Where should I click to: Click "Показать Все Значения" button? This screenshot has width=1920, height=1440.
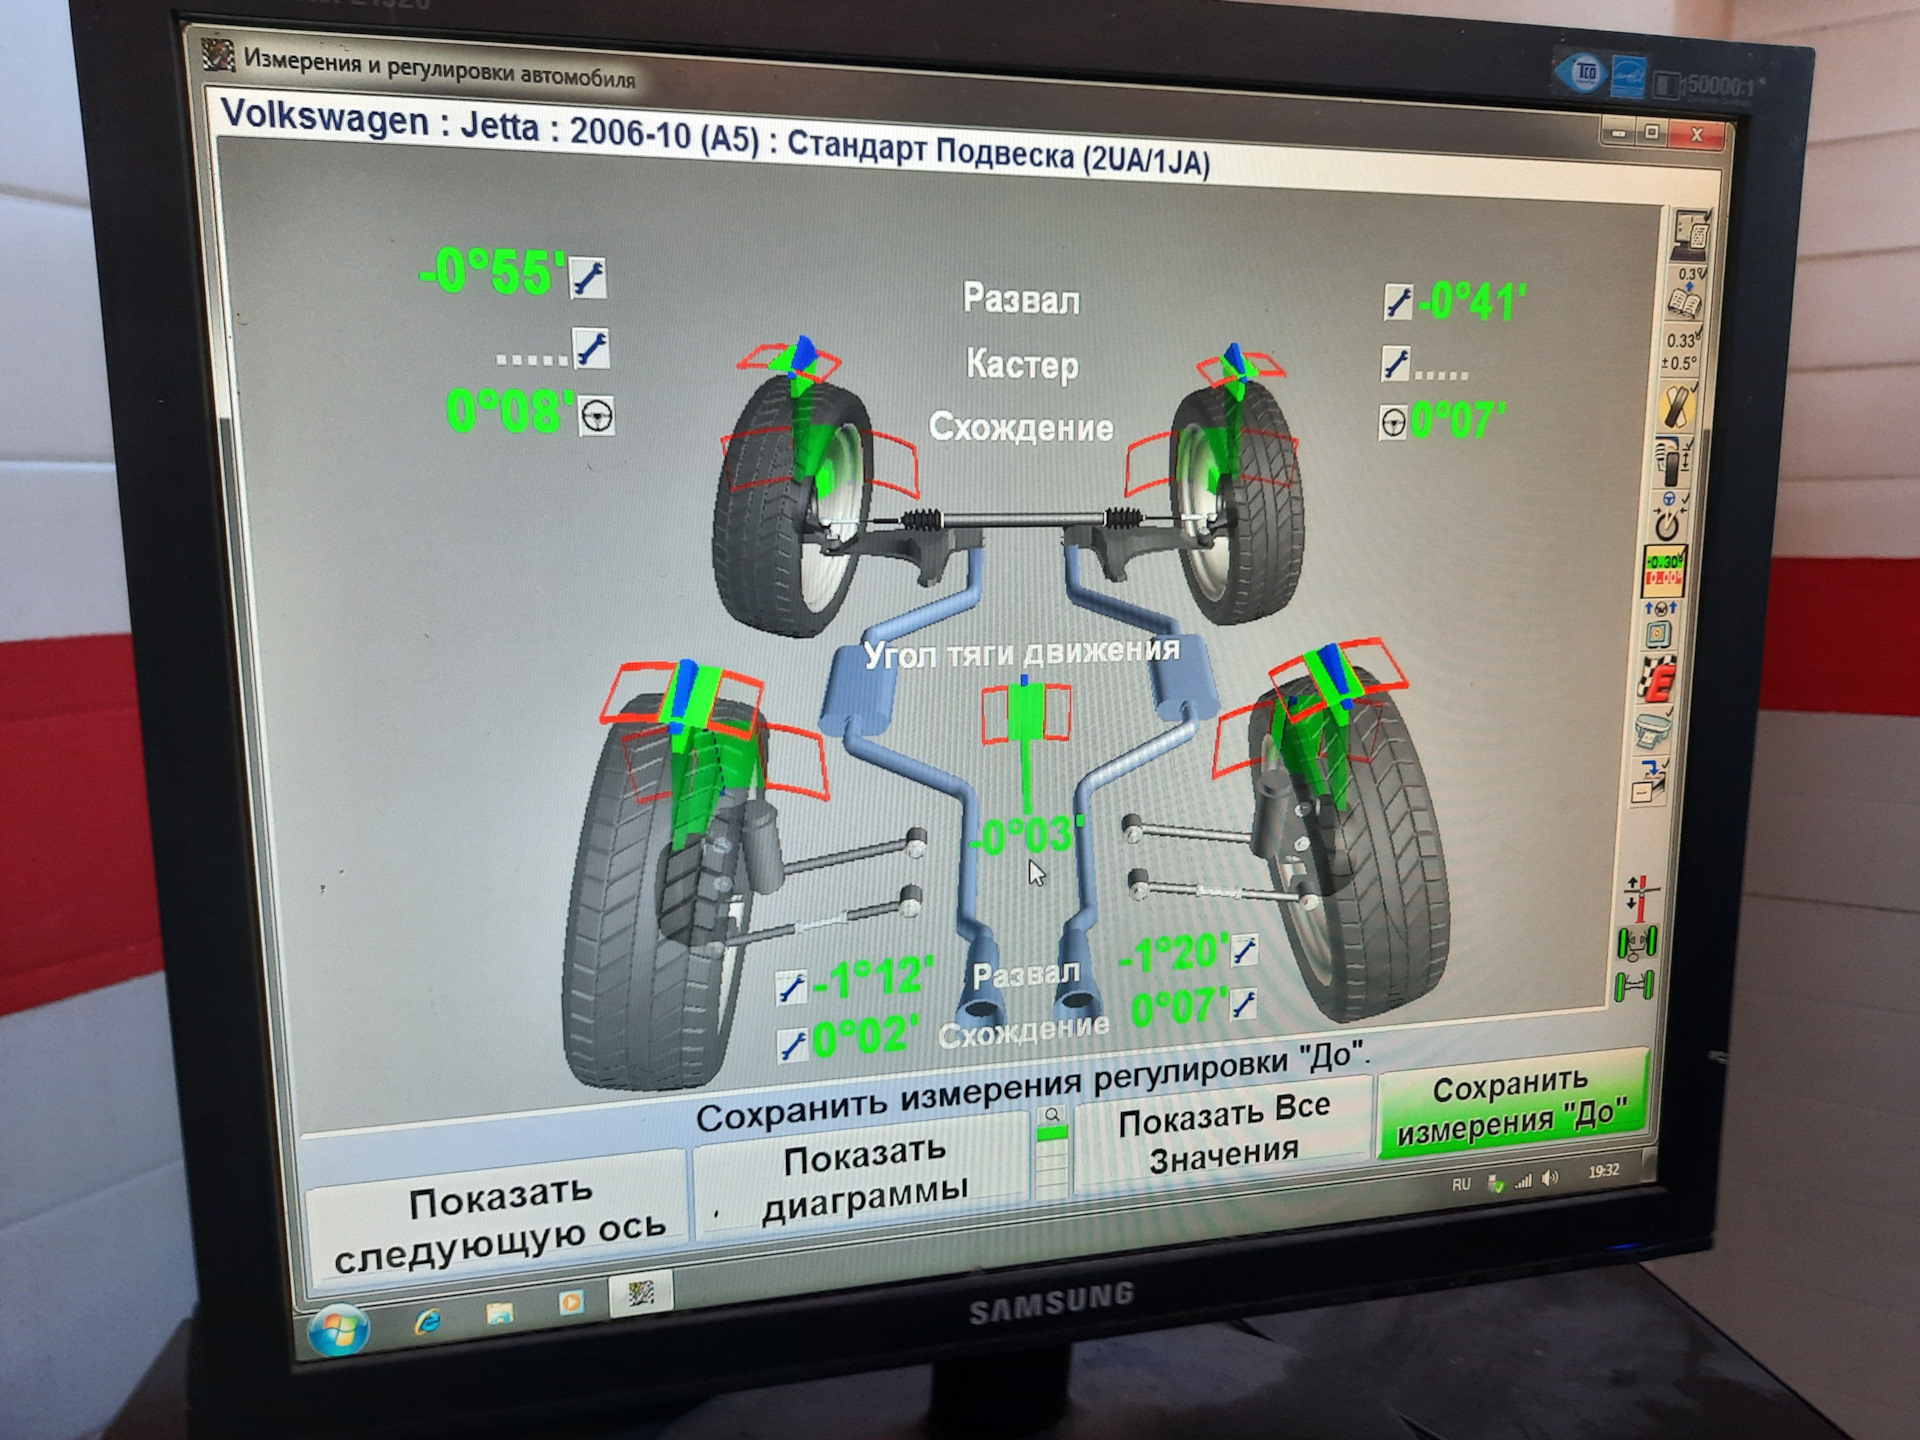click(x=1223, y=1131)
